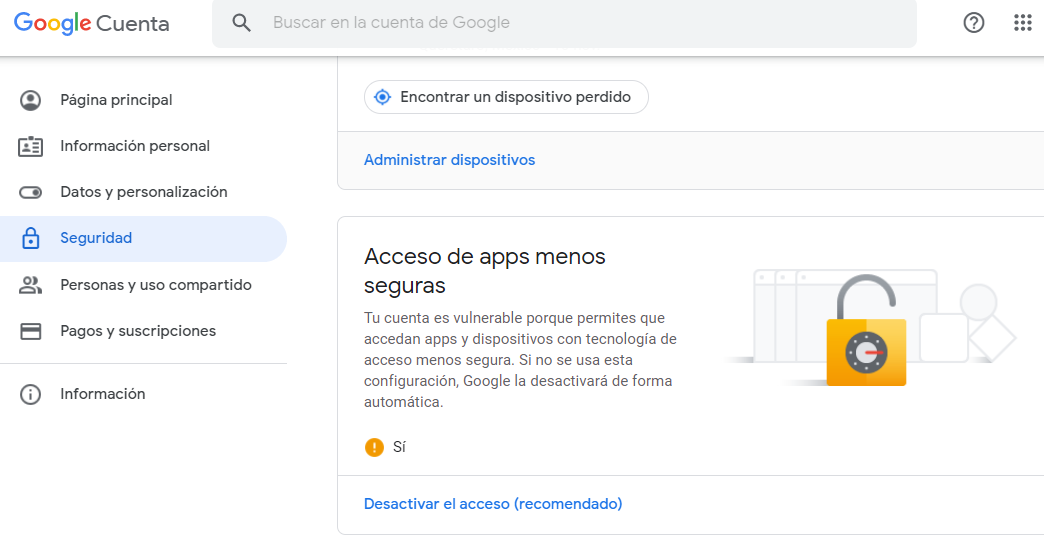Click the Datos y personalización toggle icon
The image size is (1044, 559).
pyautogui.click(x=31, y=192)
